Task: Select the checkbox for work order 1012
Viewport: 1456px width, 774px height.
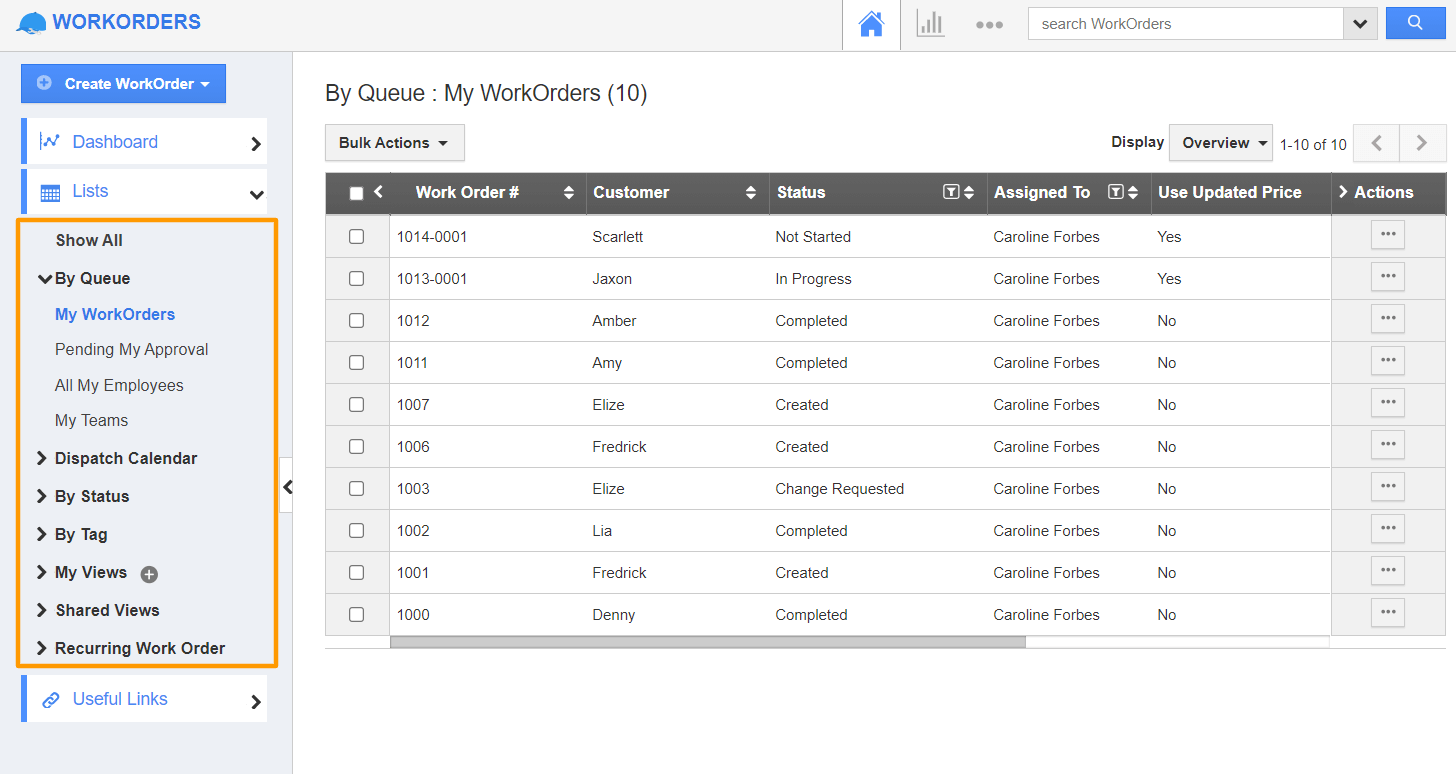Action: click(x=357, y=320)
